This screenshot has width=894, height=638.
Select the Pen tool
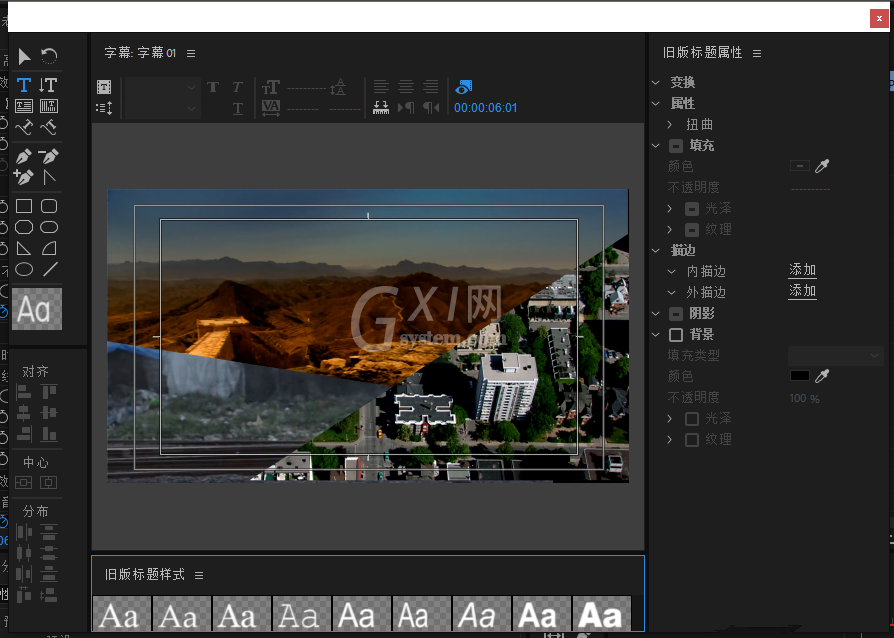tap(24, 156)
